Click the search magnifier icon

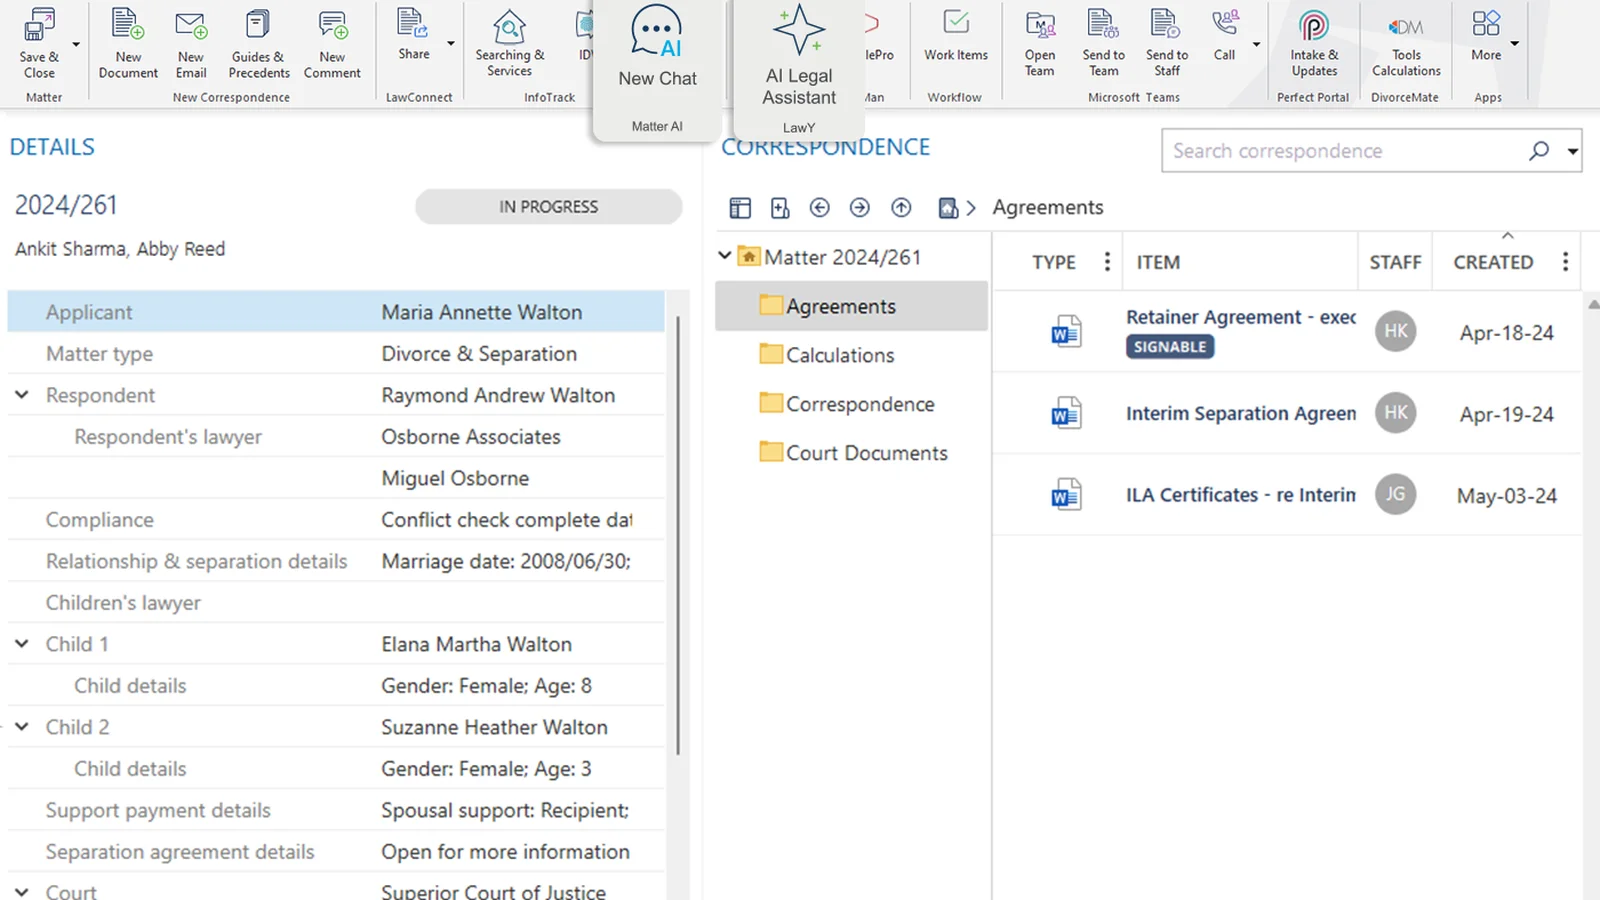pos(1539,150)
